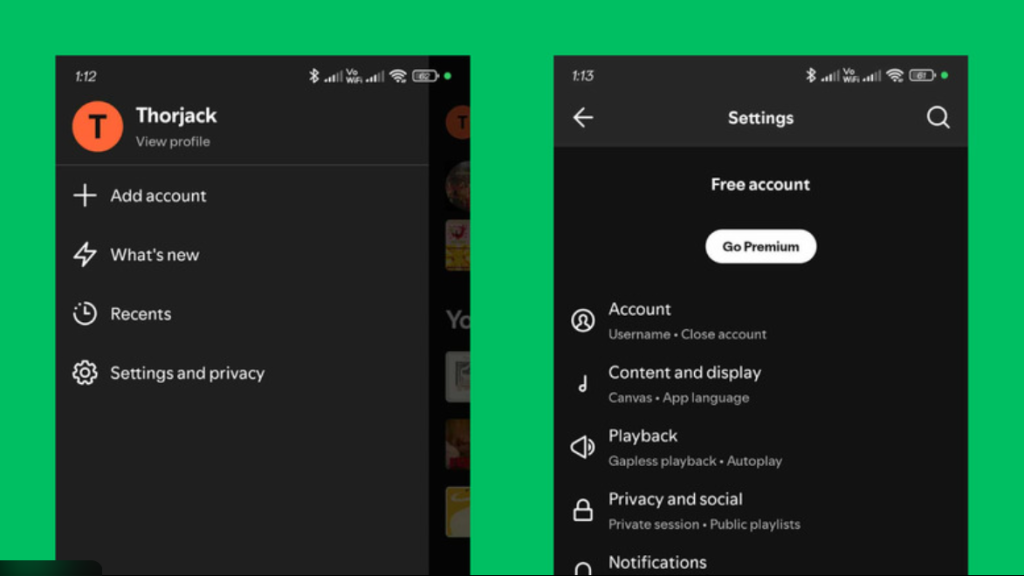This screenshot has height=576, width=1024.
Task: Open the gear icon for Settings and privacy
Action: 85,373
